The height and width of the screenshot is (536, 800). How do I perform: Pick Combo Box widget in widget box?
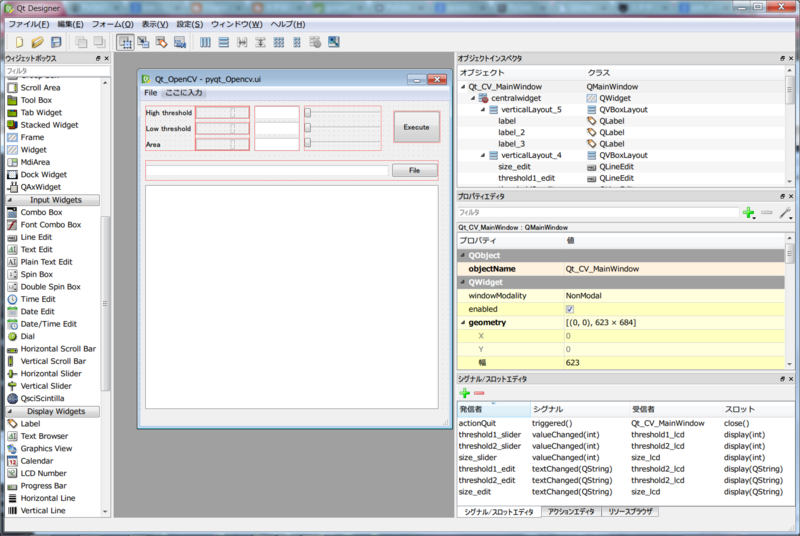point(41,212)
